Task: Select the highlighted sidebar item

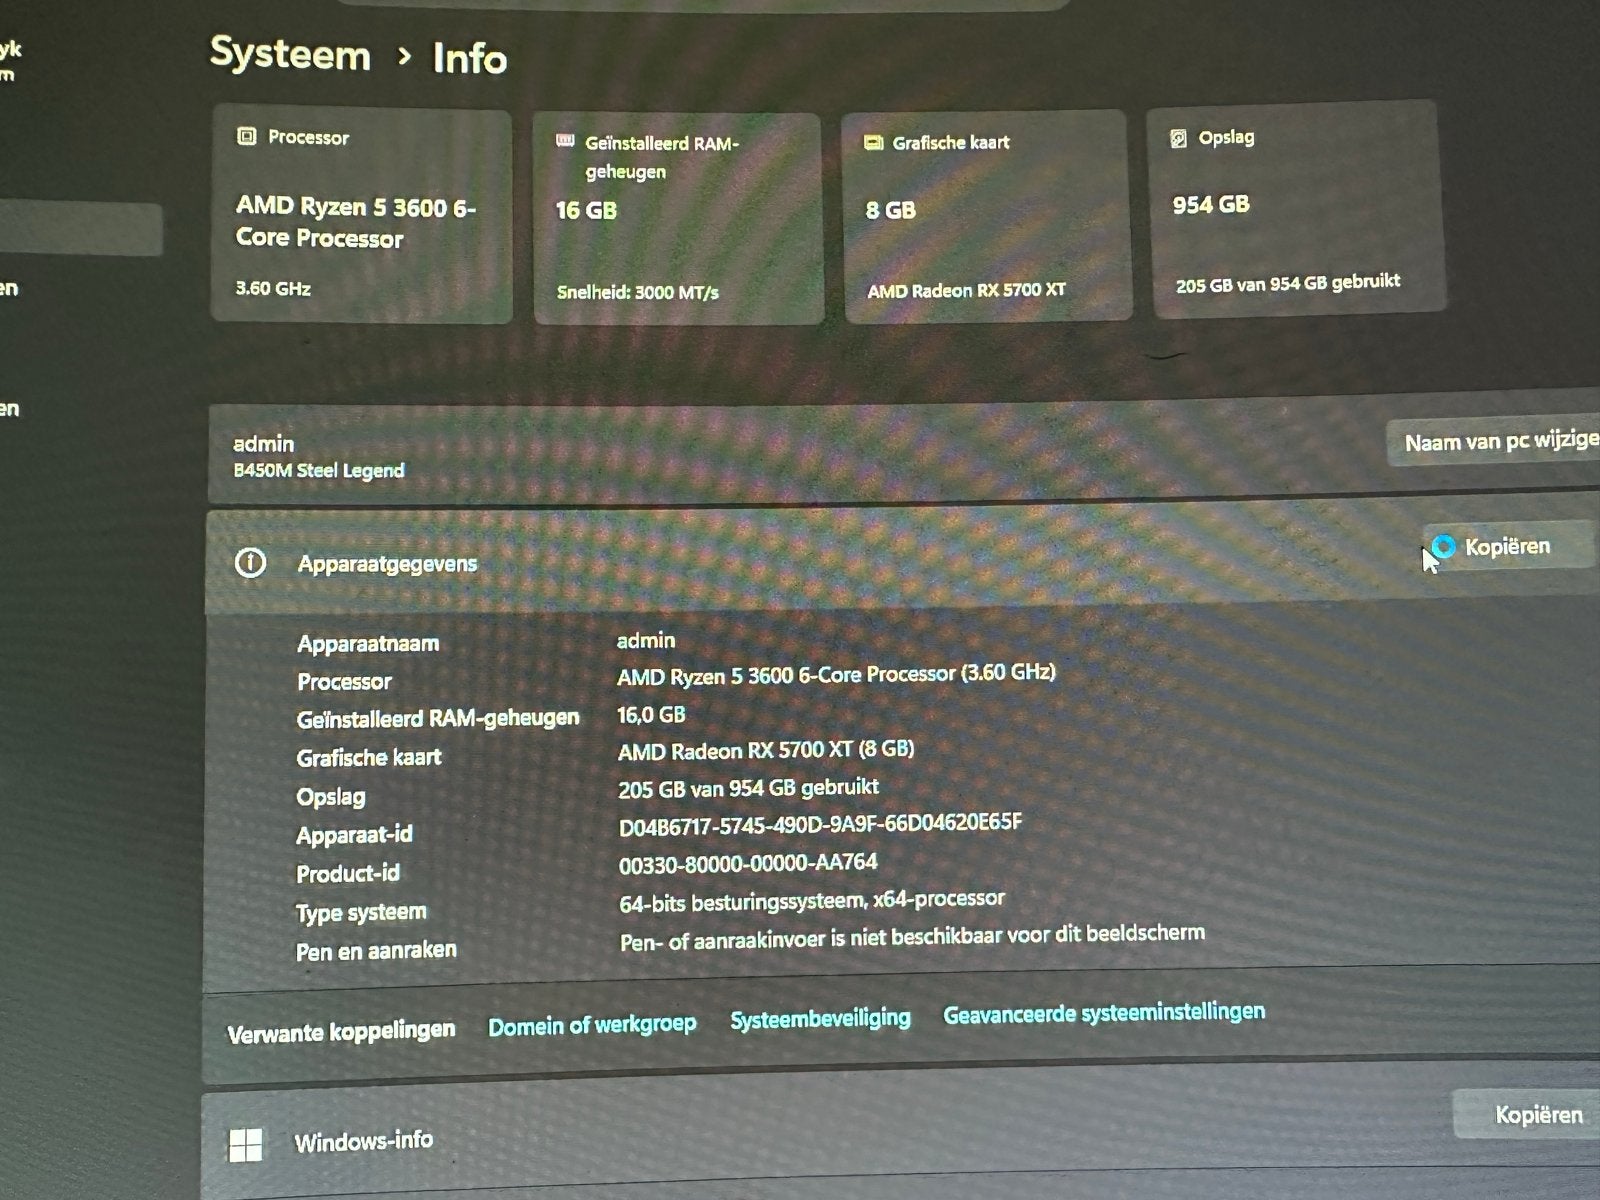Action: click(x=80, y=229)
